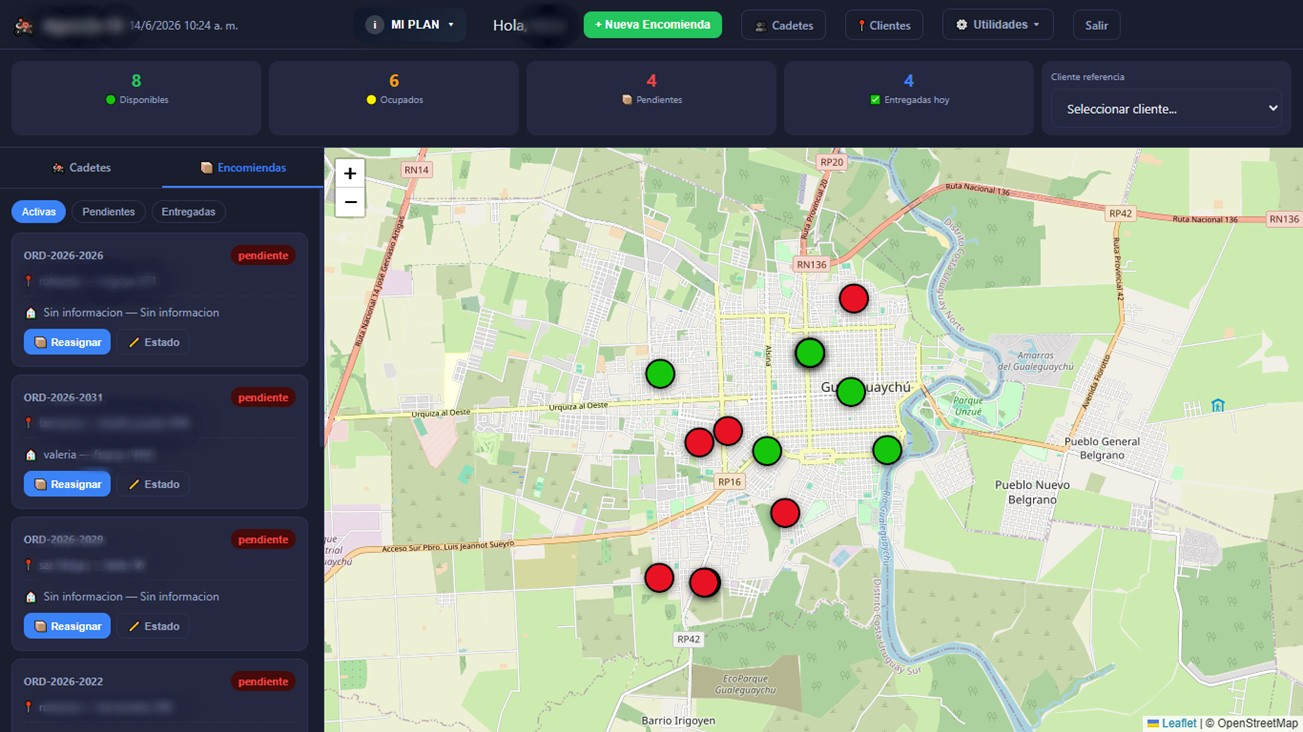The width and height of the screenshot is (1303, 732).
Task: Click the house icon beside valeria in ORD-2026-2031
Action: [31, 455]
